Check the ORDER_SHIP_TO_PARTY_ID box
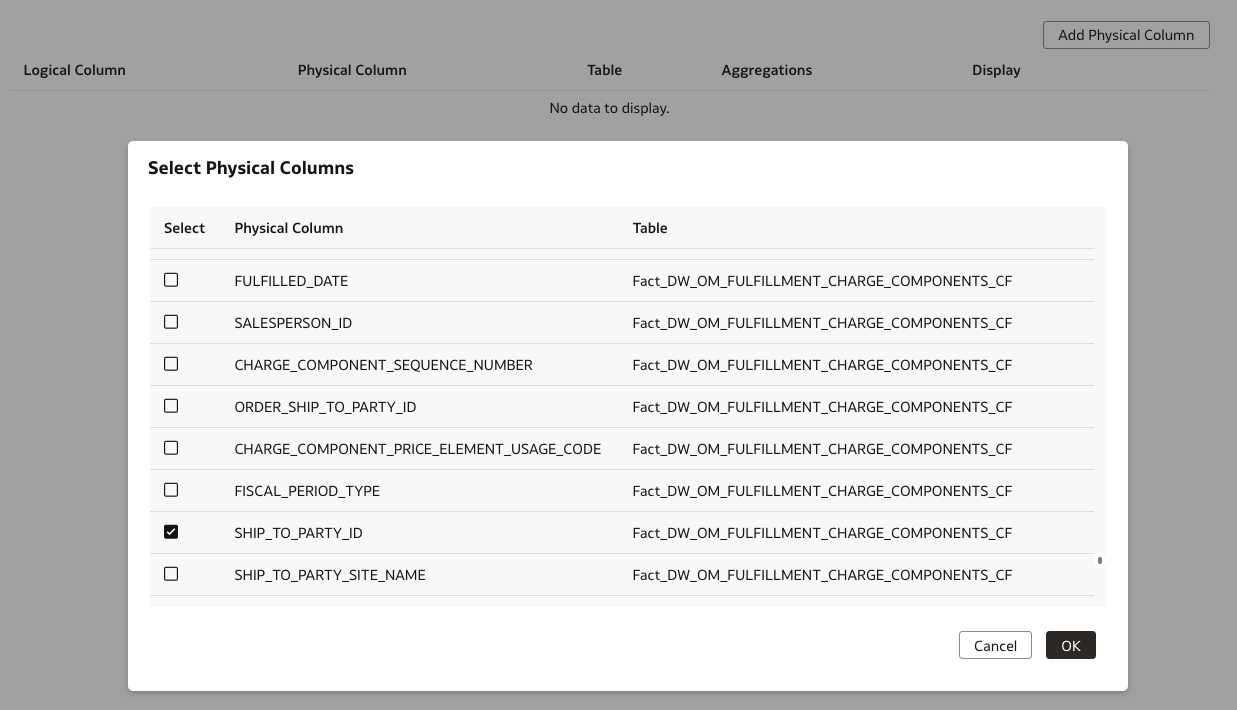This screenshot has width=1237, height=710. (170, 406)
